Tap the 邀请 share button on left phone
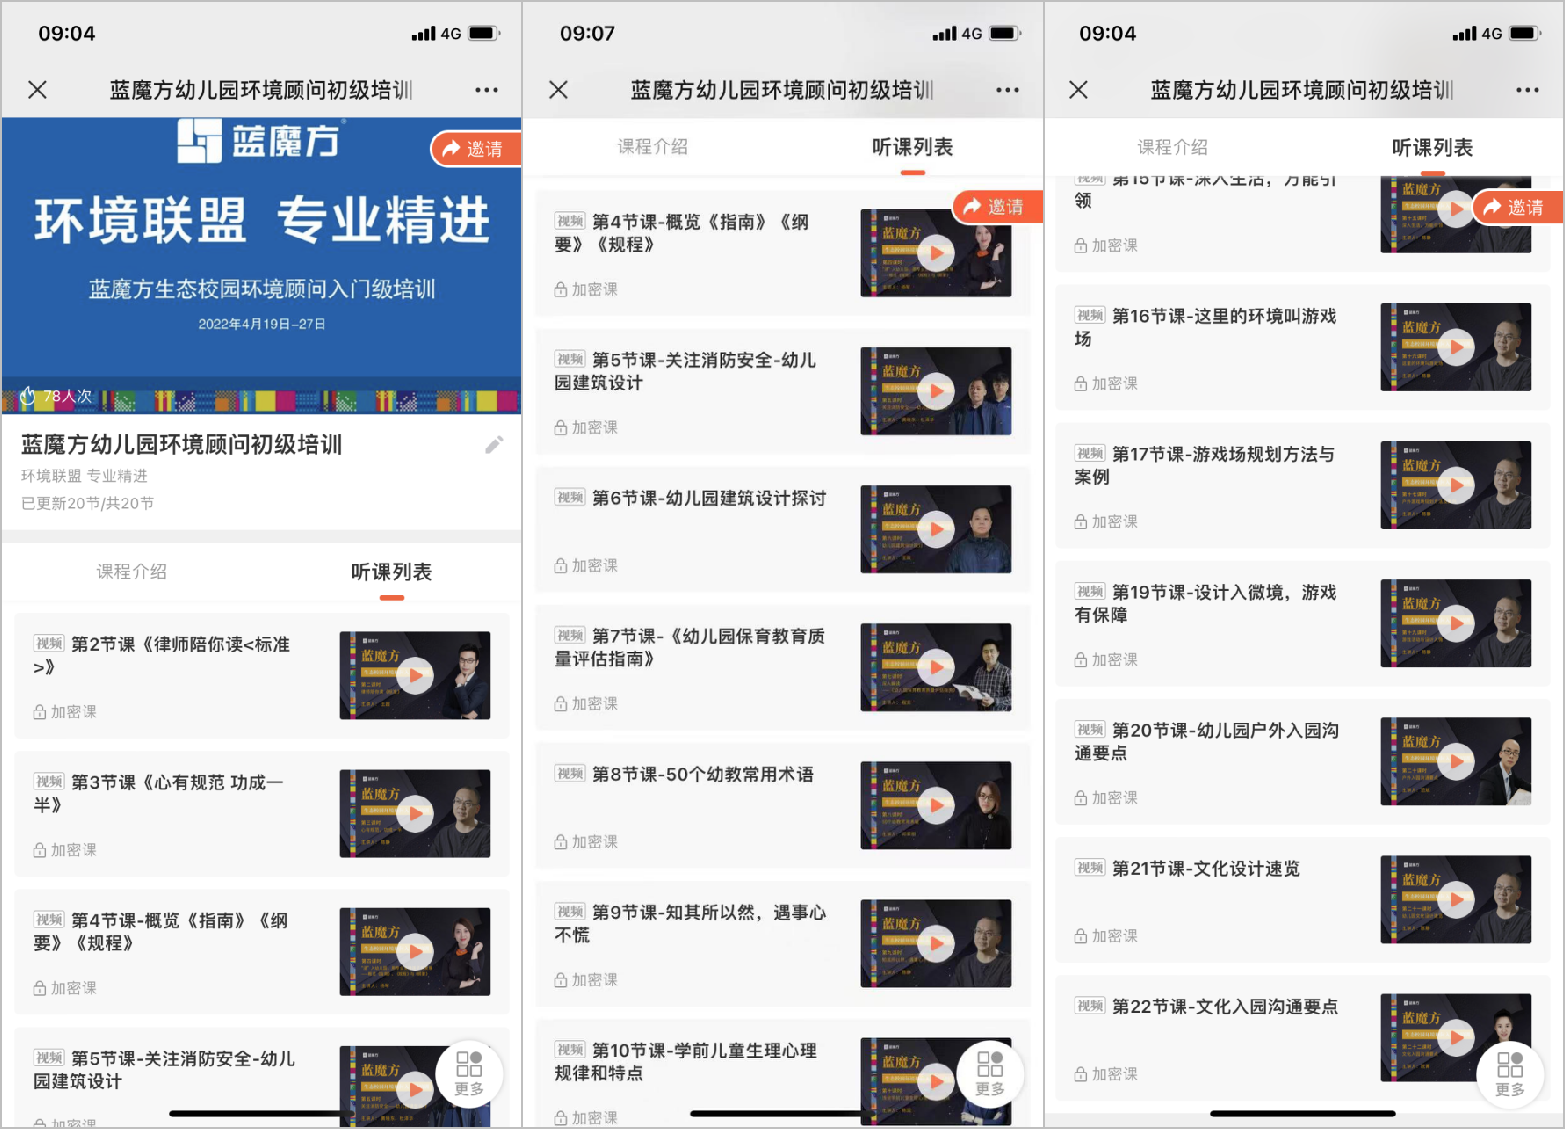1565x1129 pixels. 476,149
